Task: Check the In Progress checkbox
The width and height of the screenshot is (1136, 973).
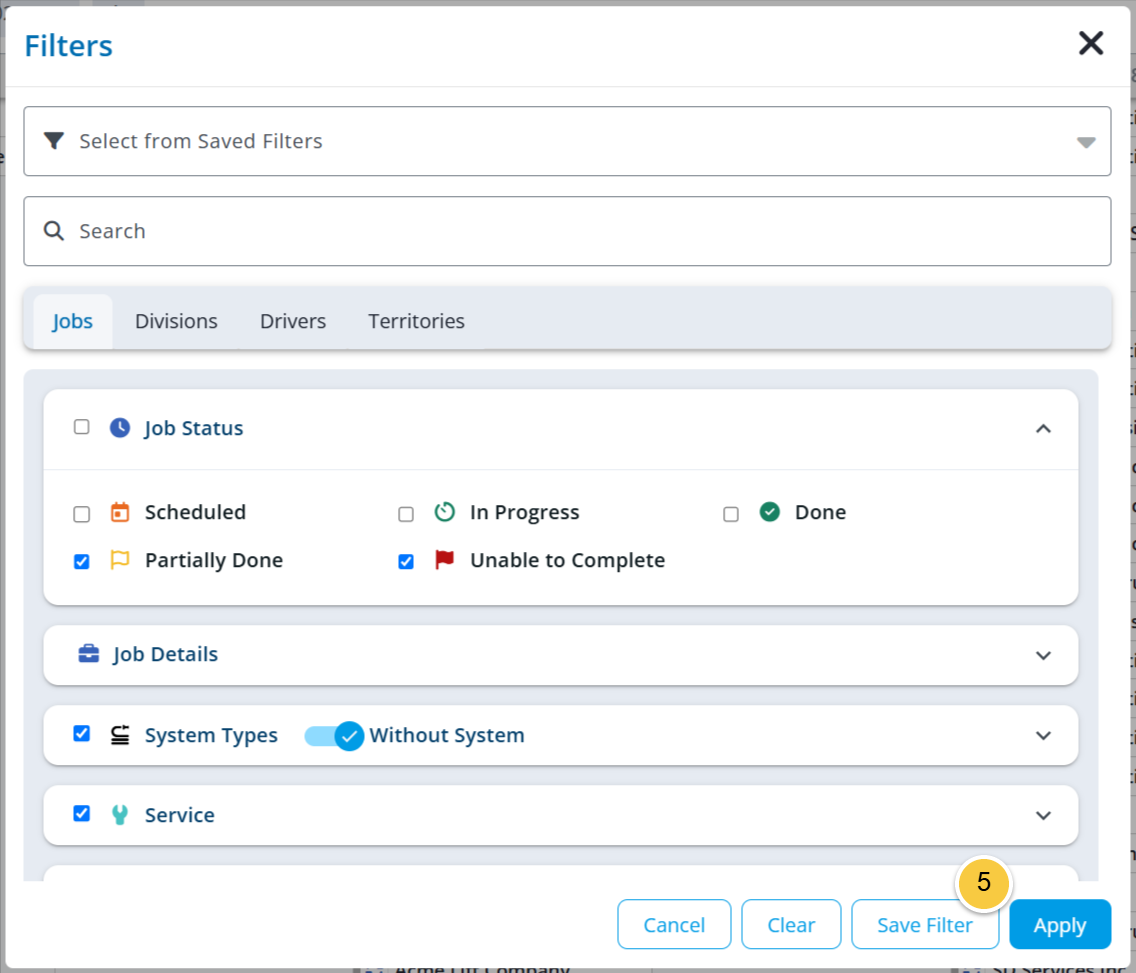Action: (x=406, y=514)
